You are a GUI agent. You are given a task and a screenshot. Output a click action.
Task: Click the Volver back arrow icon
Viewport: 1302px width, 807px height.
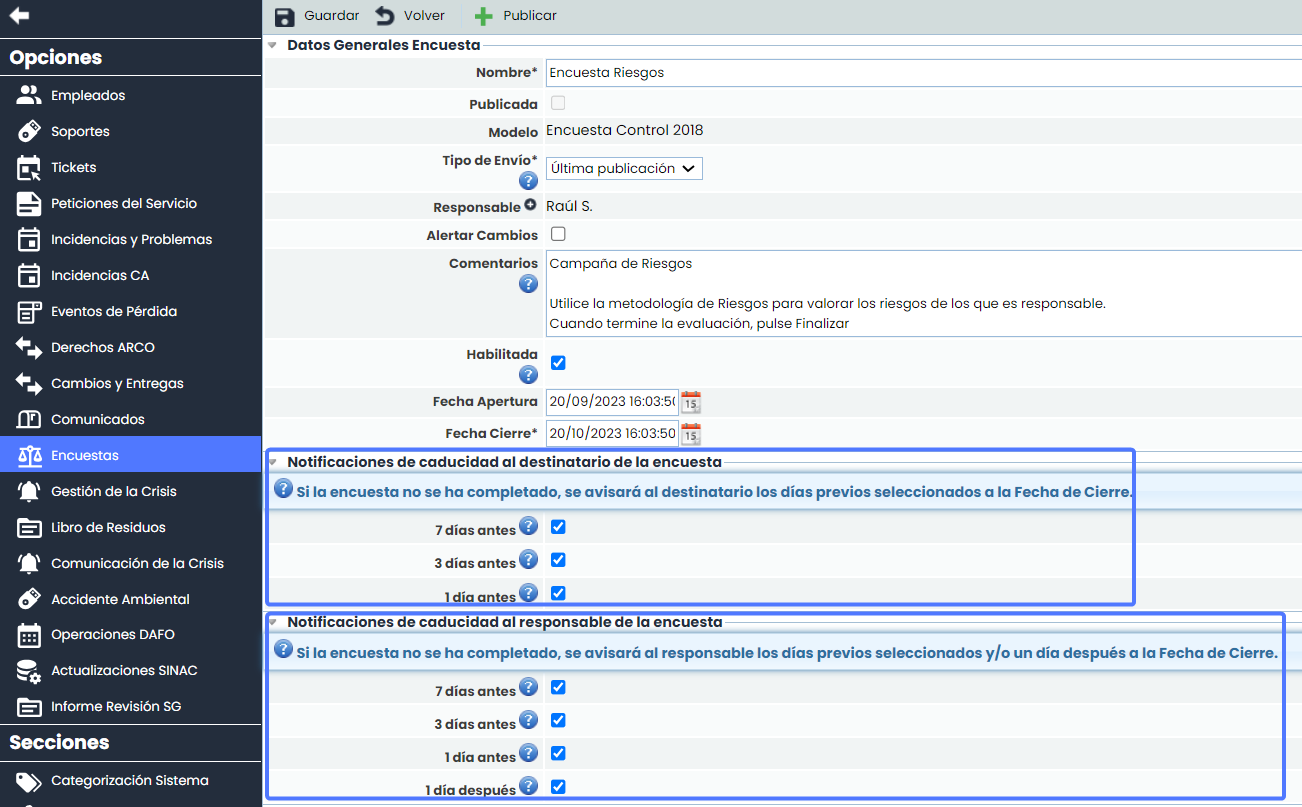point(385,16)
